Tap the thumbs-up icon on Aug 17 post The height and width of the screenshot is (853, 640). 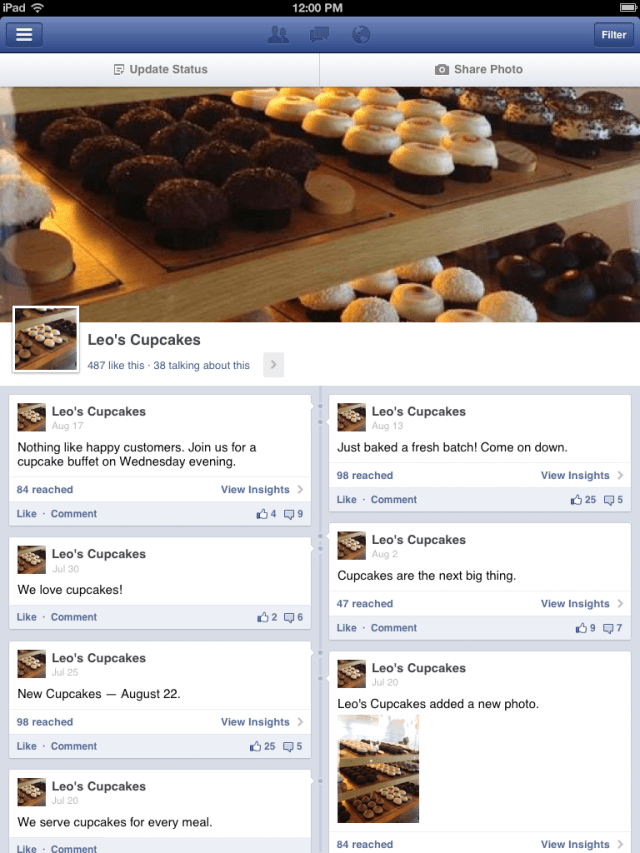(262, 514)
